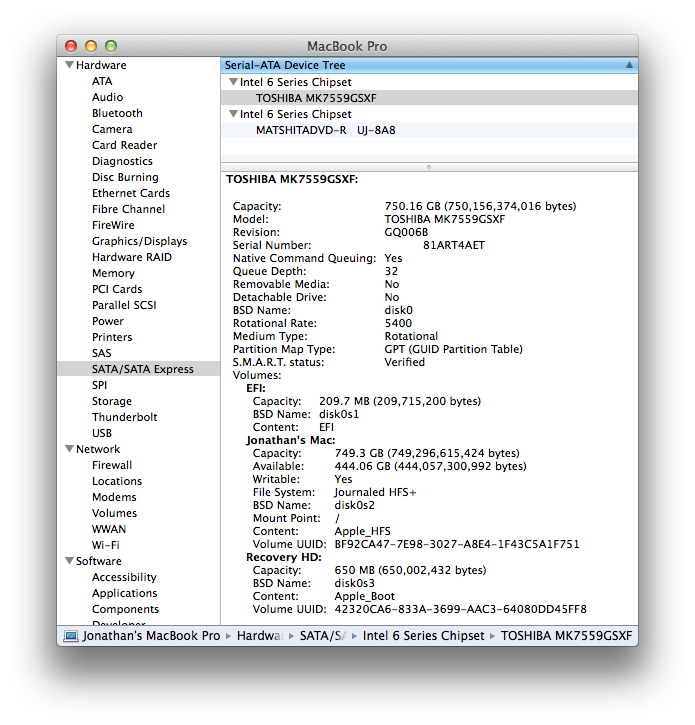This screenshot has width=695, height=725.
Task: Select Volumes under Network
Action: (x=114, y=513)
